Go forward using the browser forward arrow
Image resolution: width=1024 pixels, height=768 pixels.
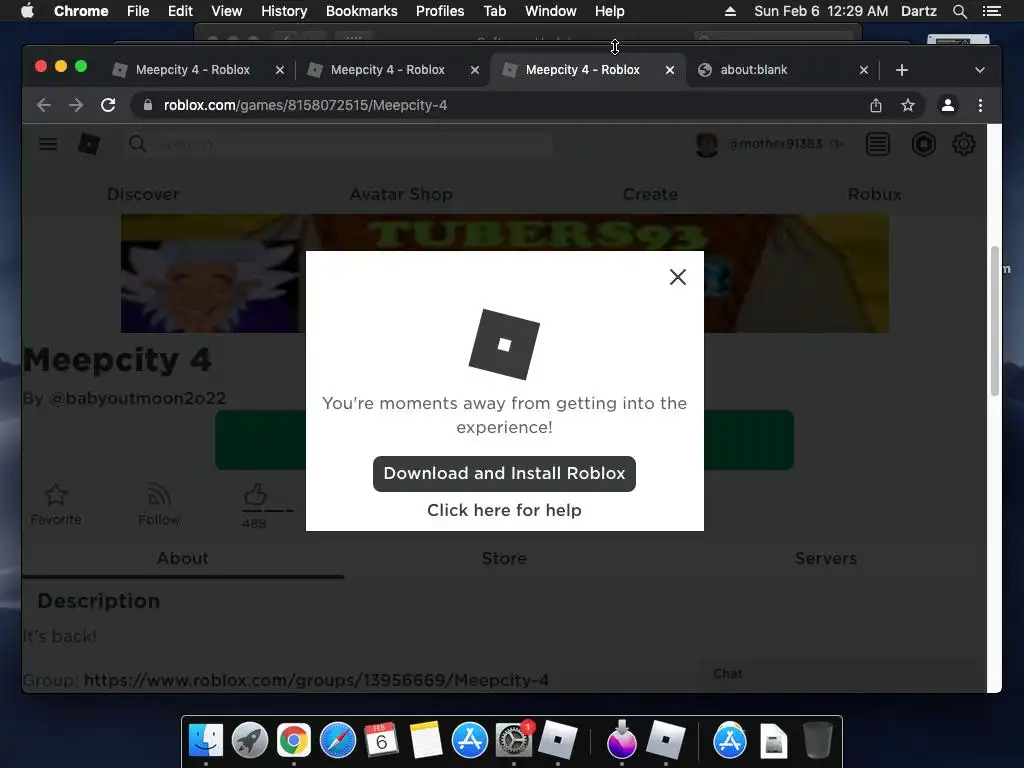click(x=76, y=105)
